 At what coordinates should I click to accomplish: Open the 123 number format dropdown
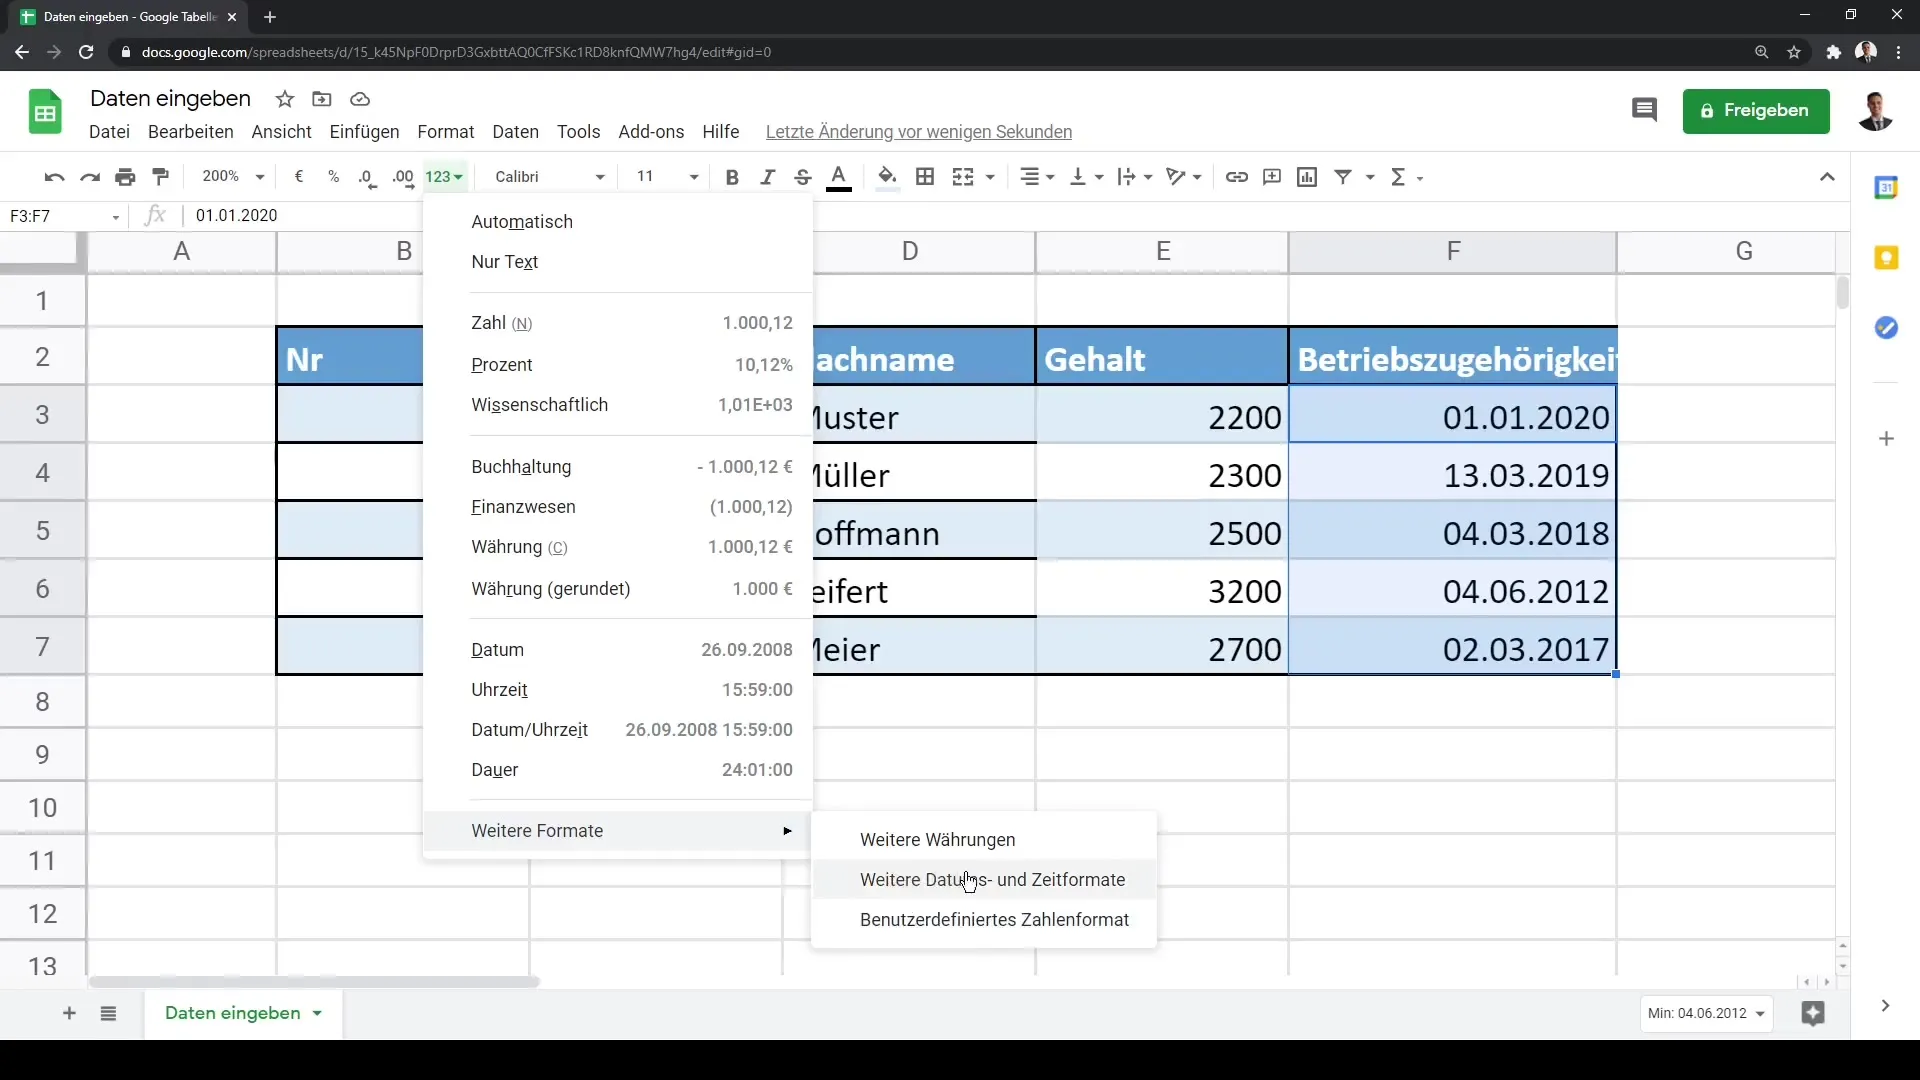[444, 177]
